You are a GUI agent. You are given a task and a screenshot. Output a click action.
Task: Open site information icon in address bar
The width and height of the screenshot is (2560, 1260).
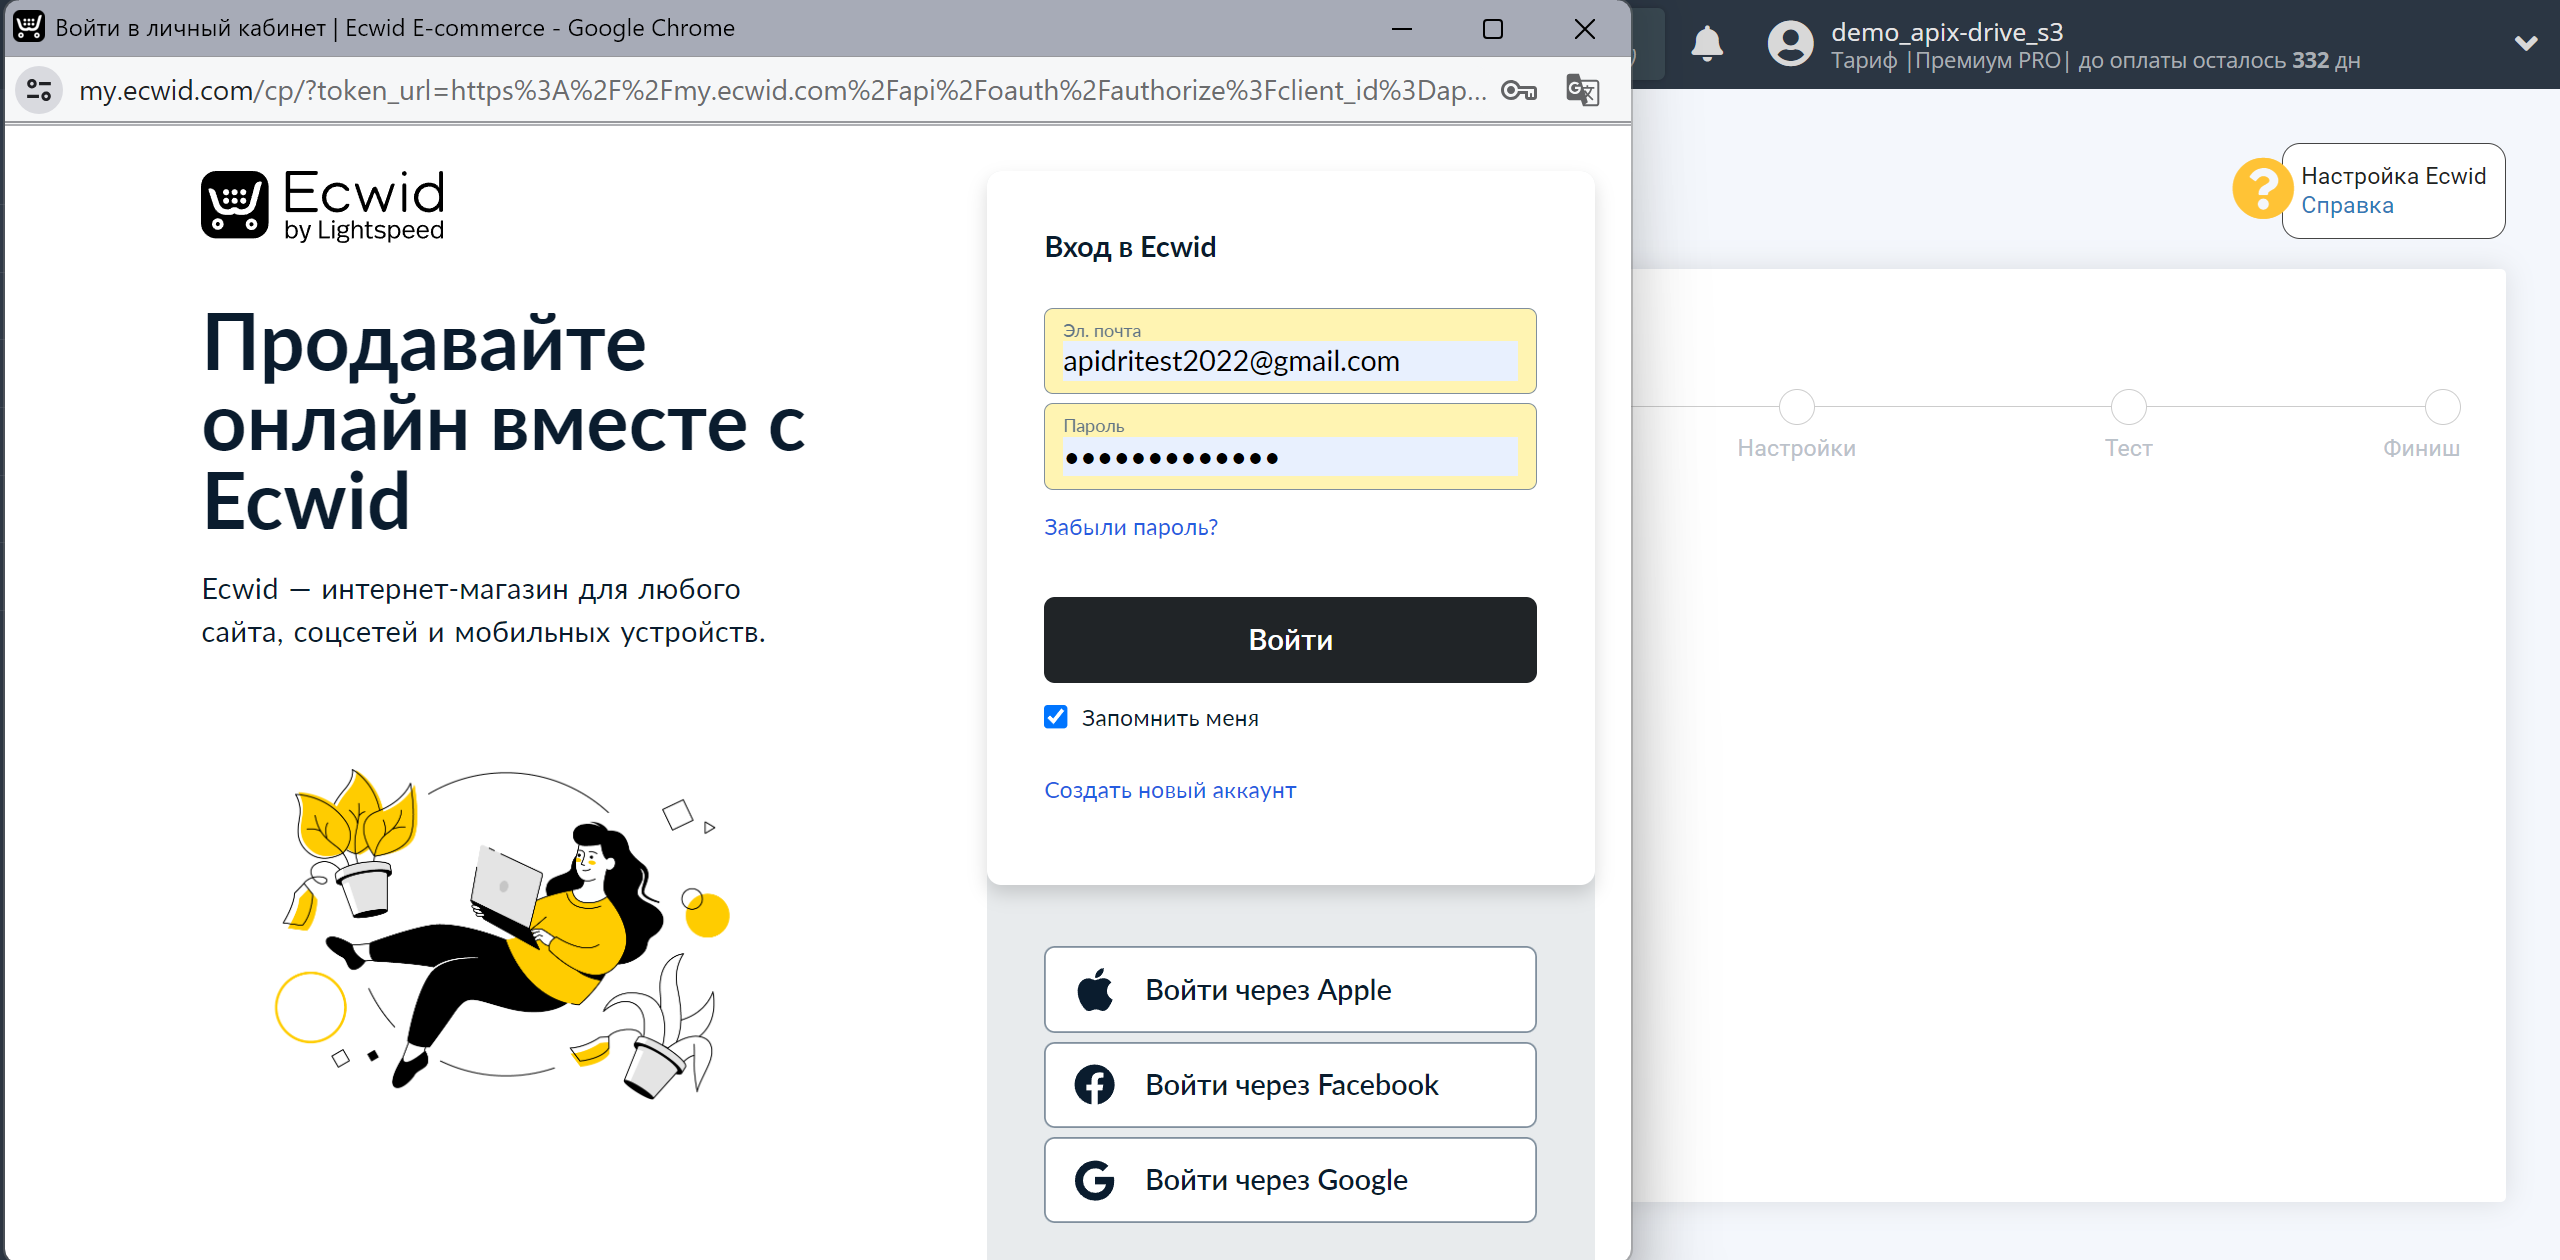tap(39, 91)
